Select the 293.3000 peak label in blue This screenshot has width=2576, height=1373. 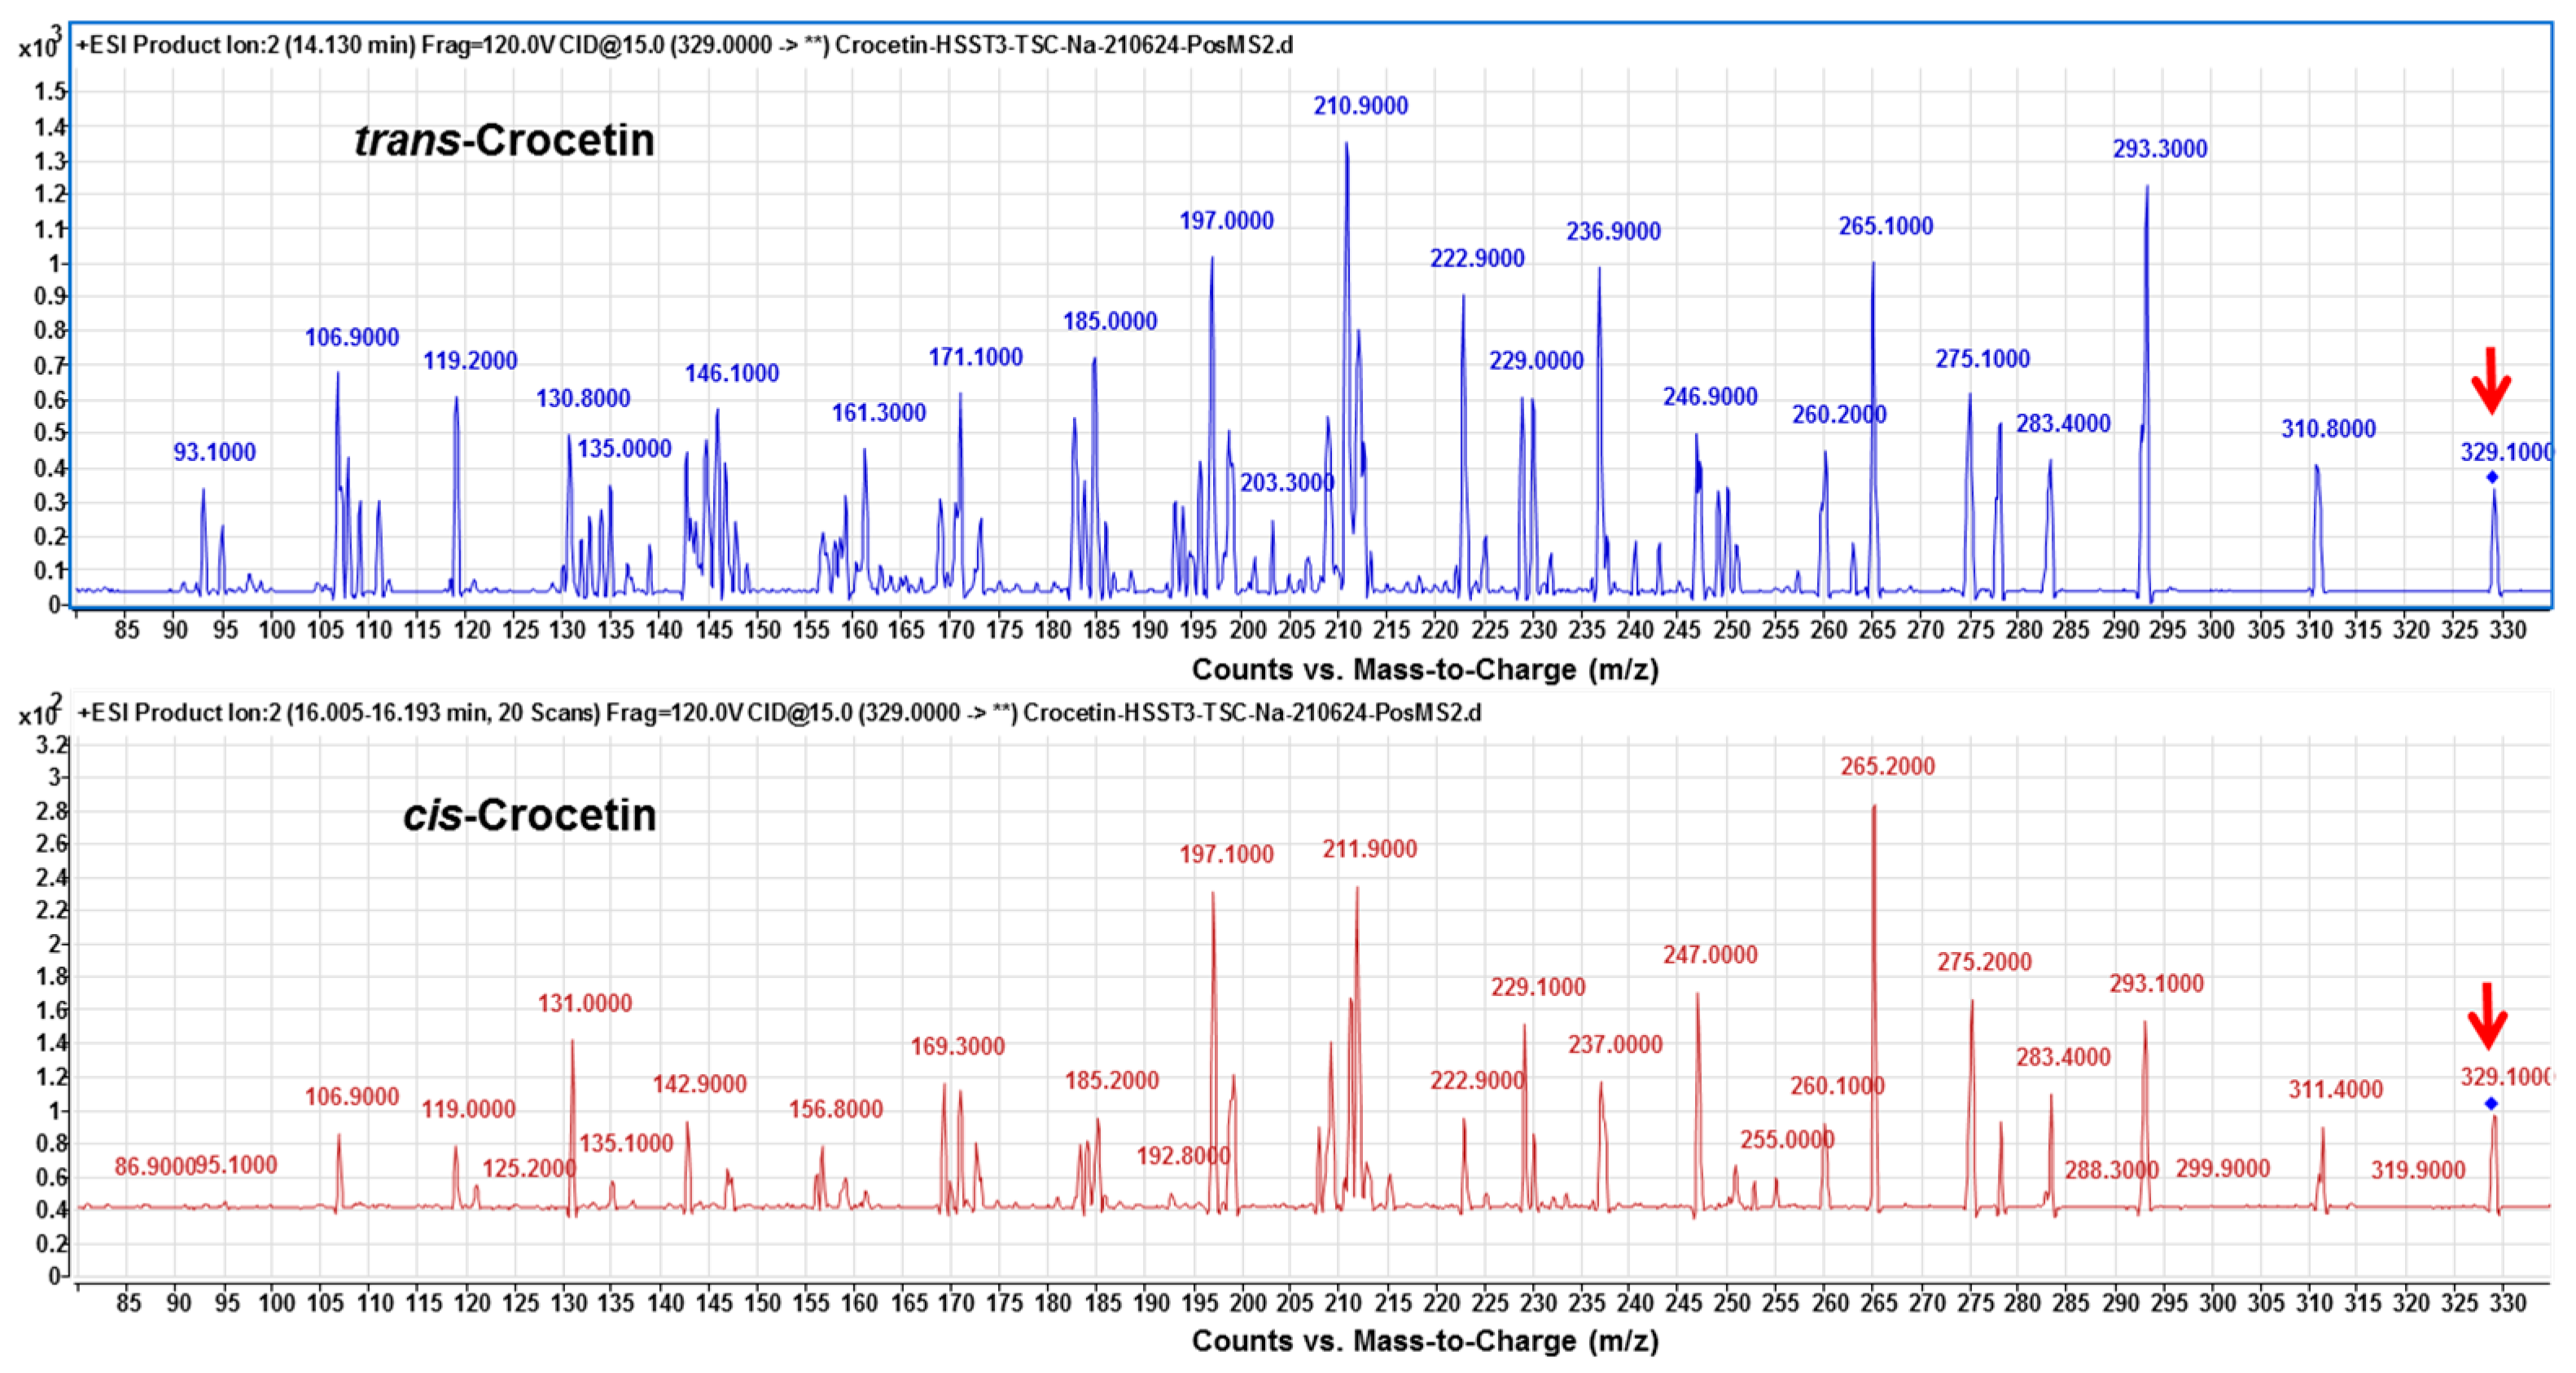2159,149
